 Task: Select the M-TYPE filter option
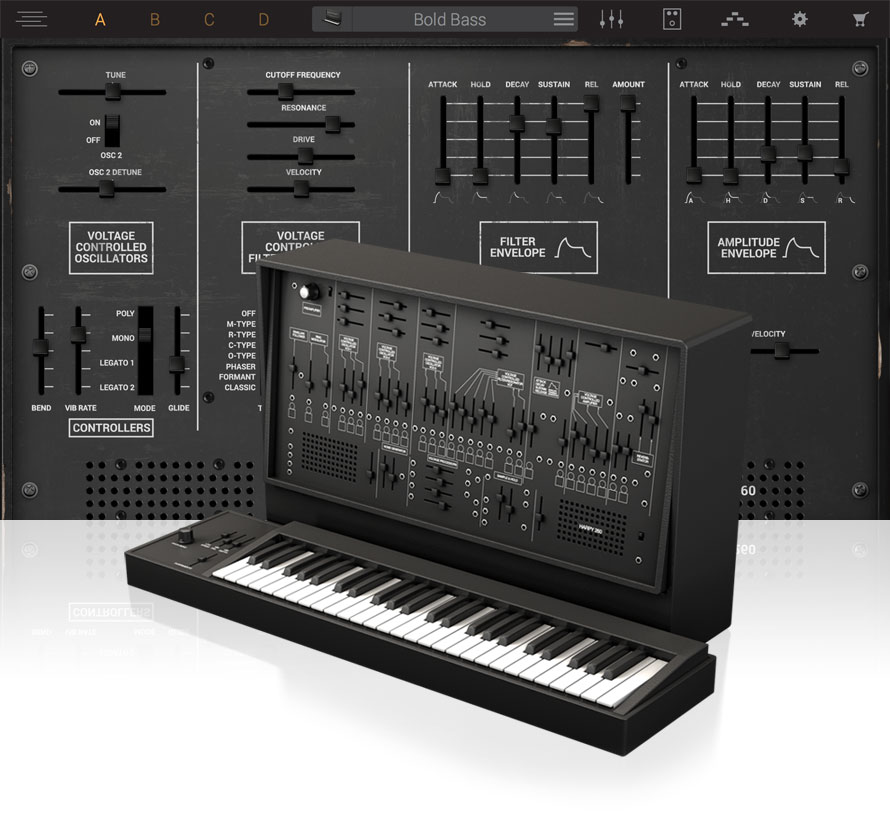pyautogui.click(x=241, y=324)
